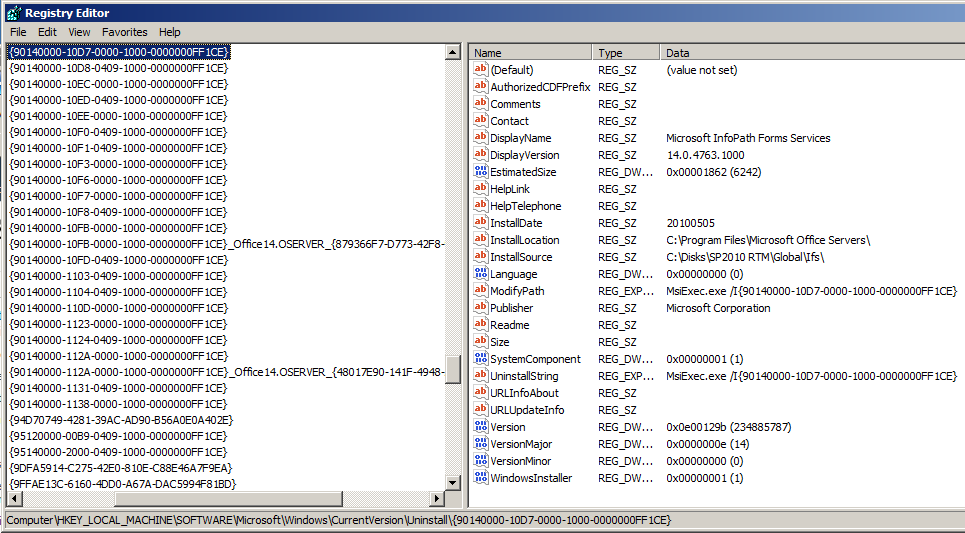Click the Data column header

tap(810, 53)
